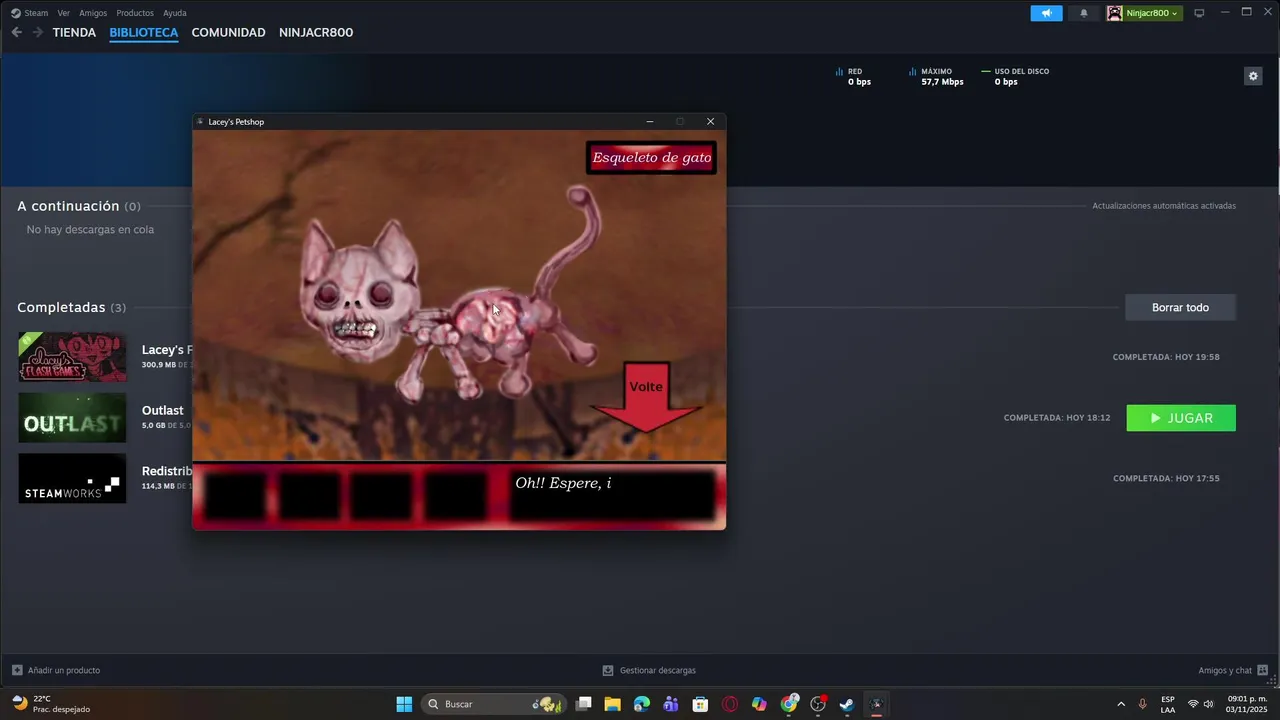Click the USO DEL DISCO stat
The height and width of the screenshot is (720, 1280).
click(1015, 77)
